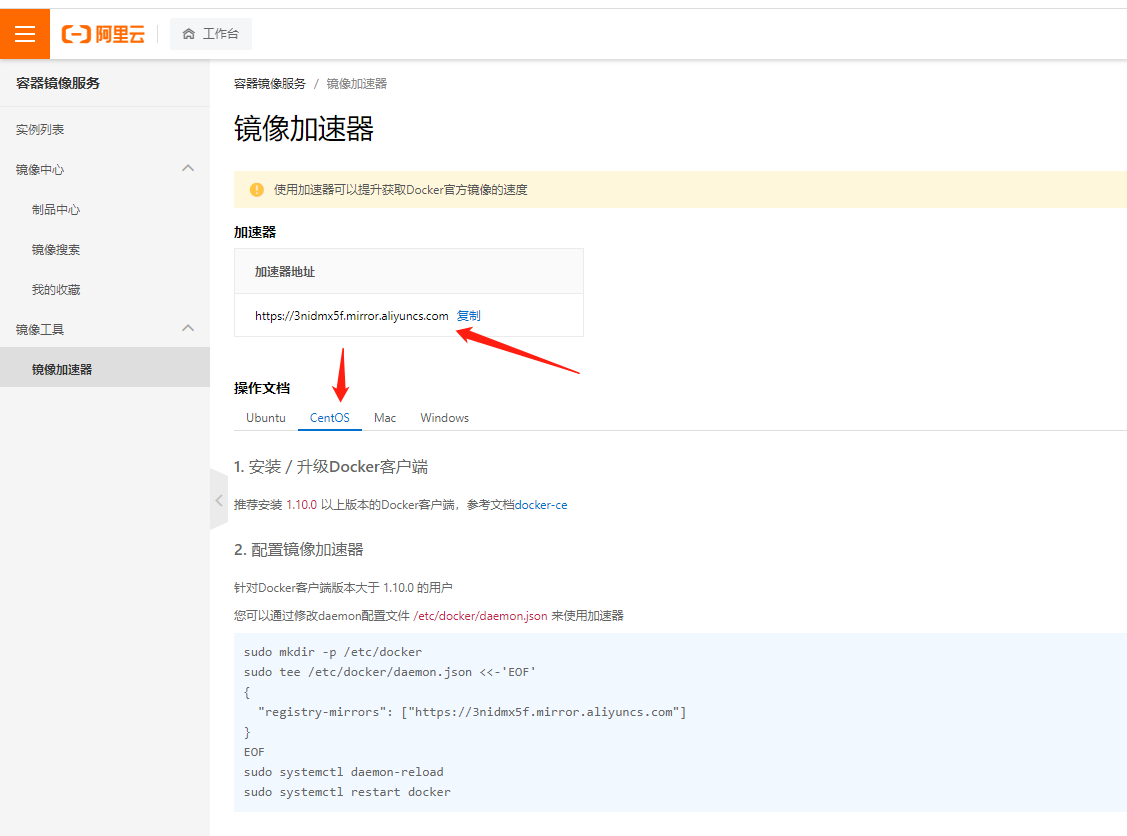This screenshot has height=836, width=1127.
Task: Click 容器镜像服务 breadcrumb link
Action: pos(270,84)
